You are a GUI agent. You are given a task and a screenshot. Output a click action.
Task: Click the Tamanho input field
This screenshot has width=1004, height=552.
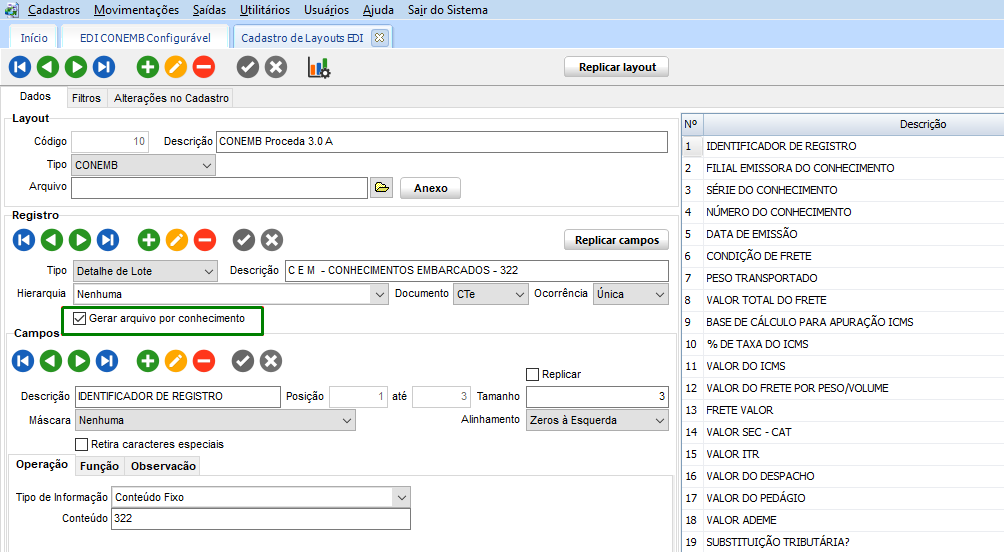597,396
